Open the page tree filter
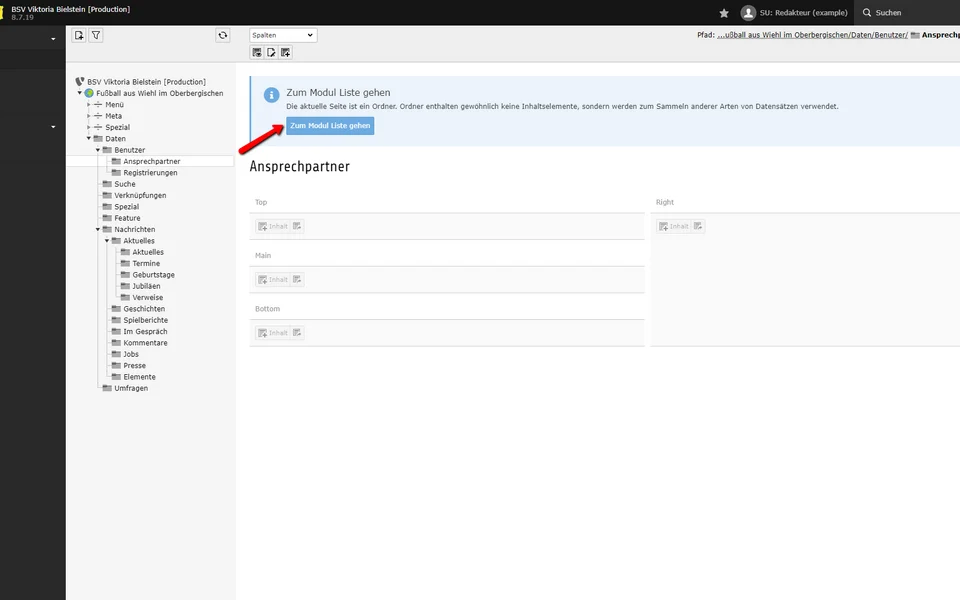Image resolution: width=960 pixels, height=600 pixels. tap(96, 35)
